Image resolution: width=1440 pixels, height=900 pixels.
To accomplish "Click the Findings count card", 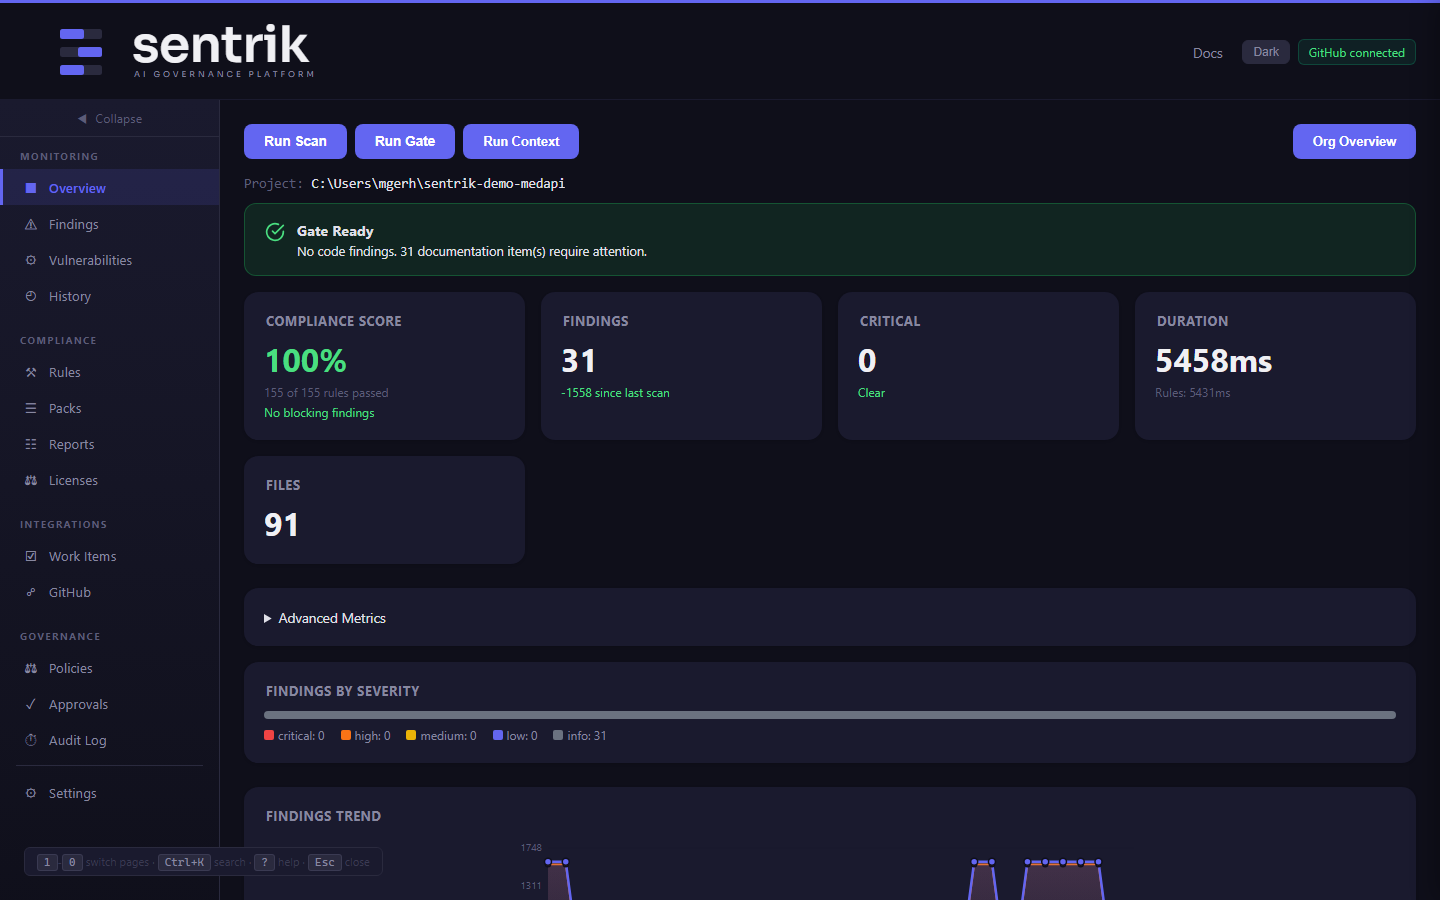I will tap(681, 366).
